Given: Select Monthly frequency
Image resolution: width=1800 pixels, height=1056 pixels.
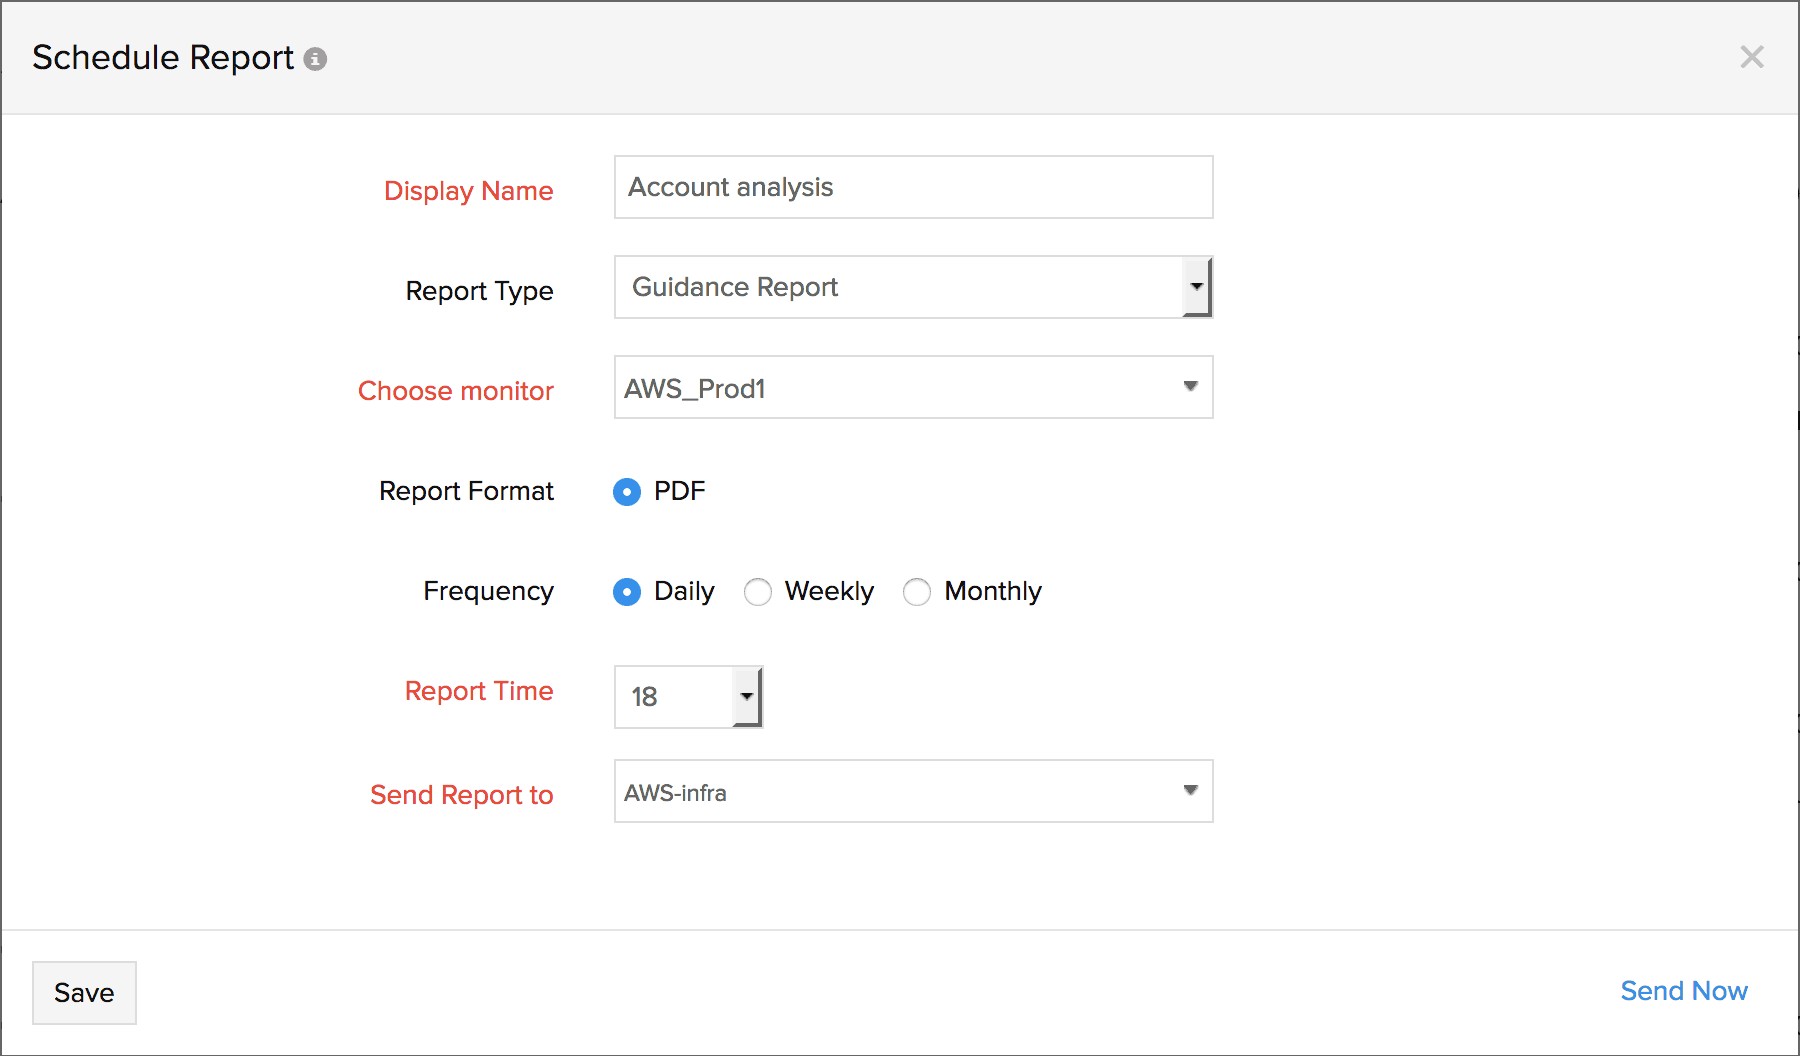Looking at the screenshot, I should 917,592.
